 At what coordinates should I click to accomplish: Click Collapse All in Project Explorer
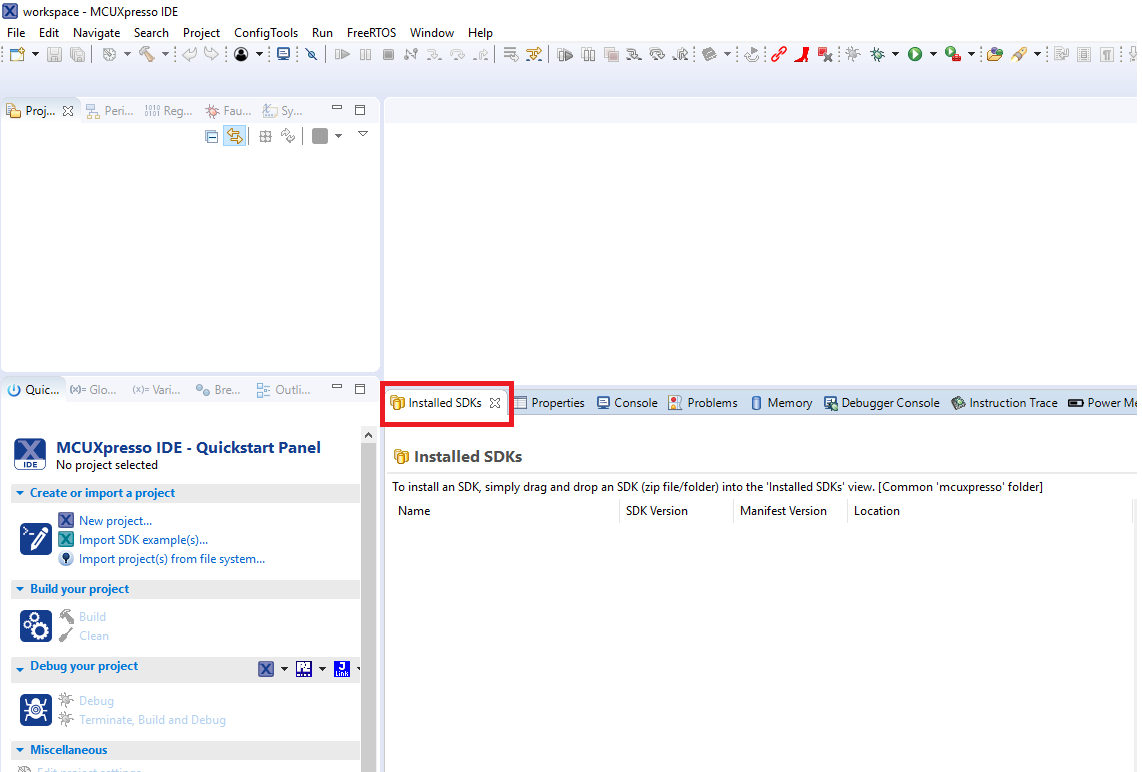tap(211, 136)
